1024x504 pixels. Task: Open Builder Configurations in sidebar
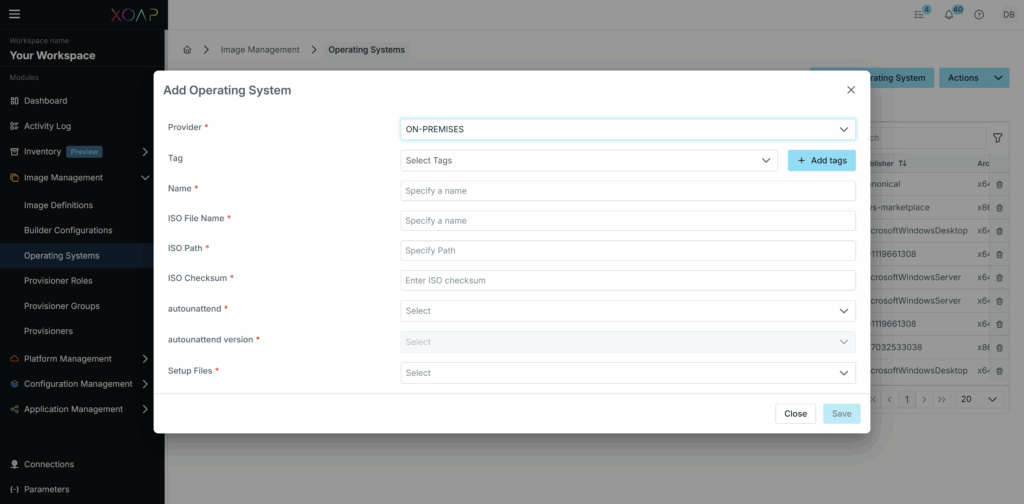point(68,230)
